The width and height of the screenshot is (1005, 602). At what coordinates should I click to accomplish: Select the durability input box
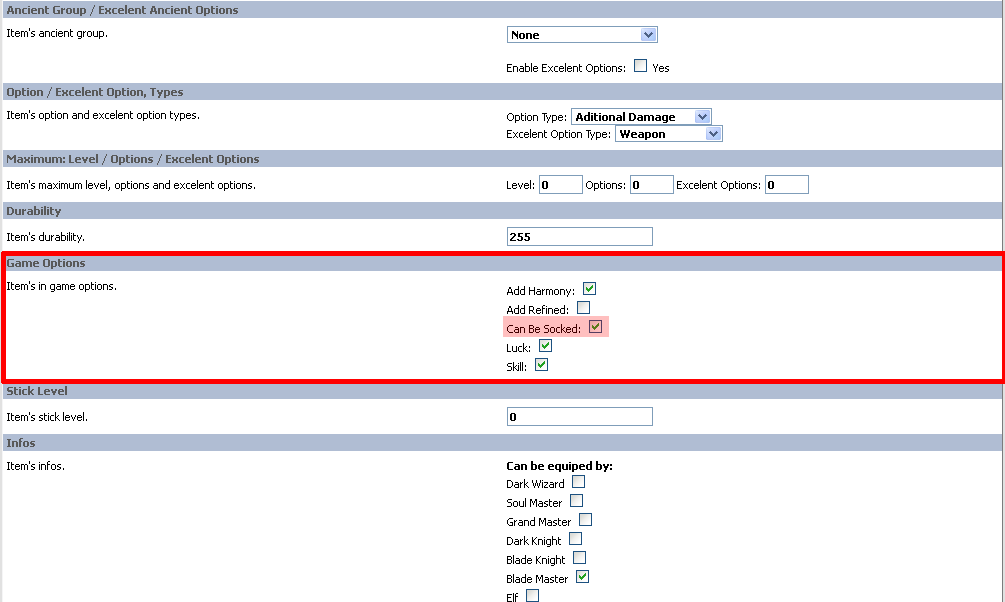click(x=580, y=237)
